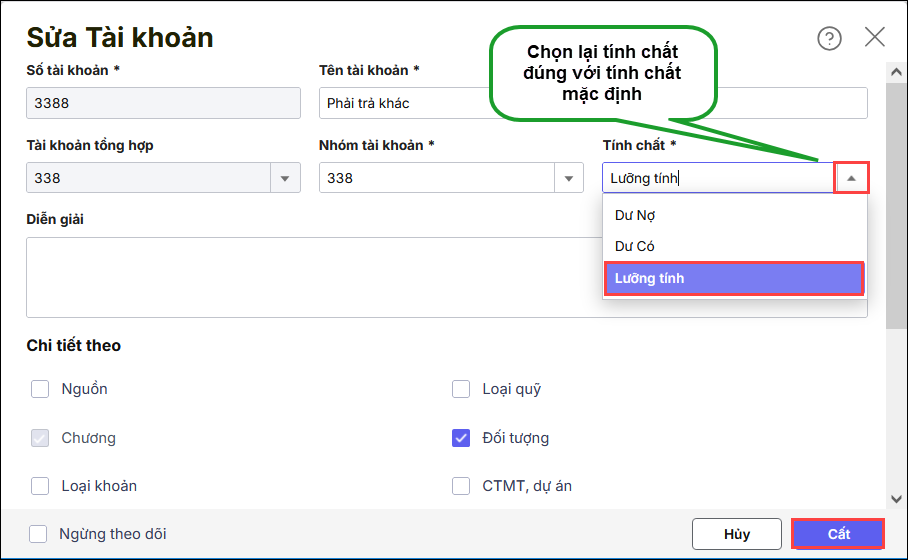Collapse the Tính chất dropdown arrow
The height and width of the screenshot is (560, 908).
click(851, 178)
